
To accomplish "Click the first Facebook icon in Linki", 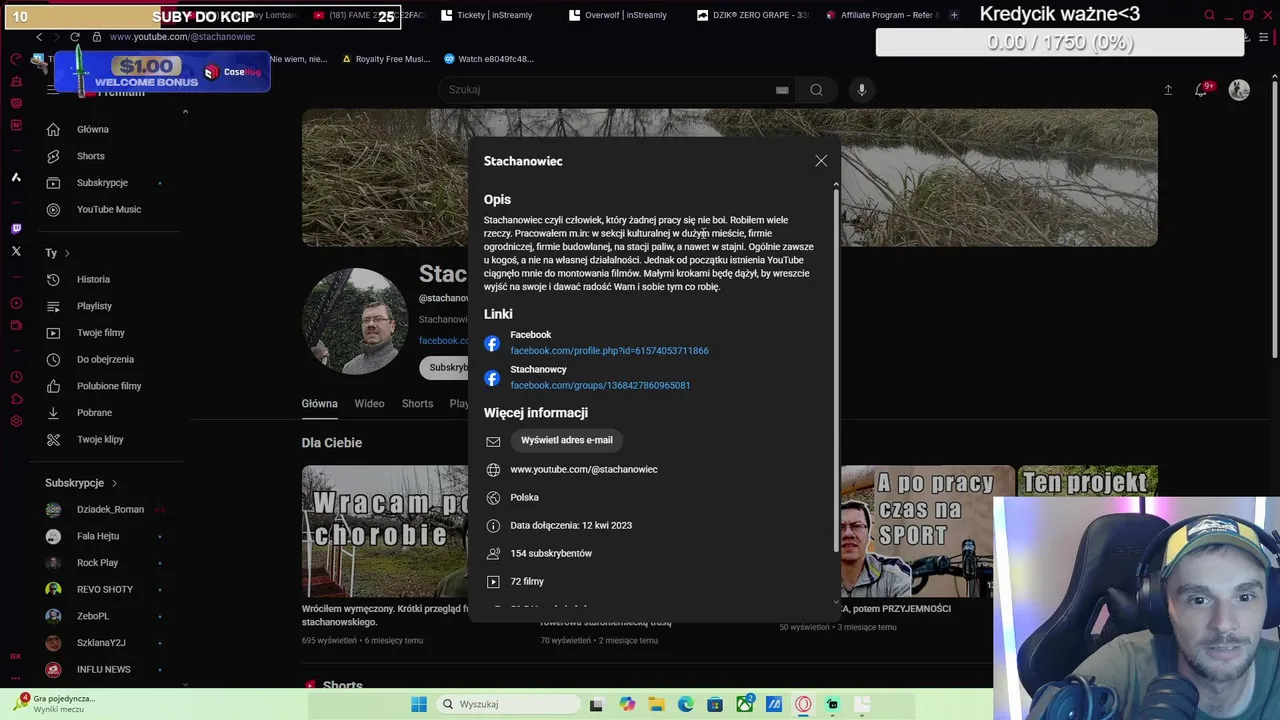I will (x=492, y=343).
